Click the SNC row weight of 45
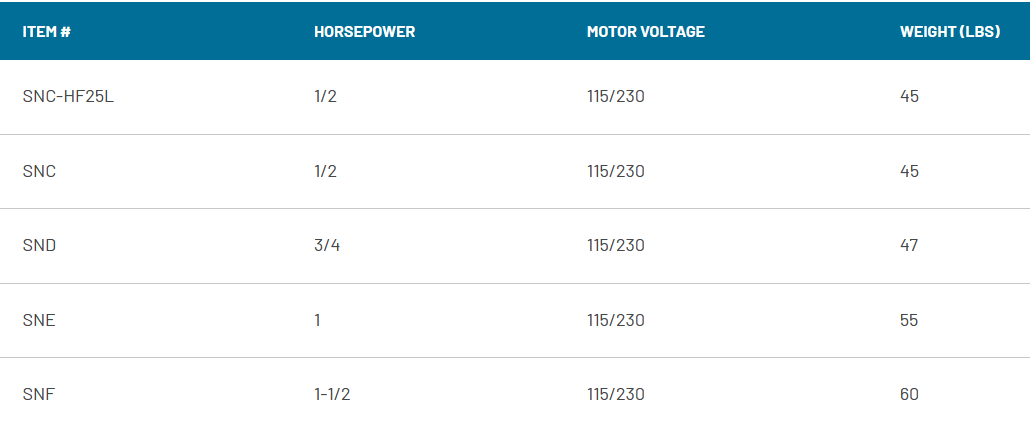 pos(909,172)
